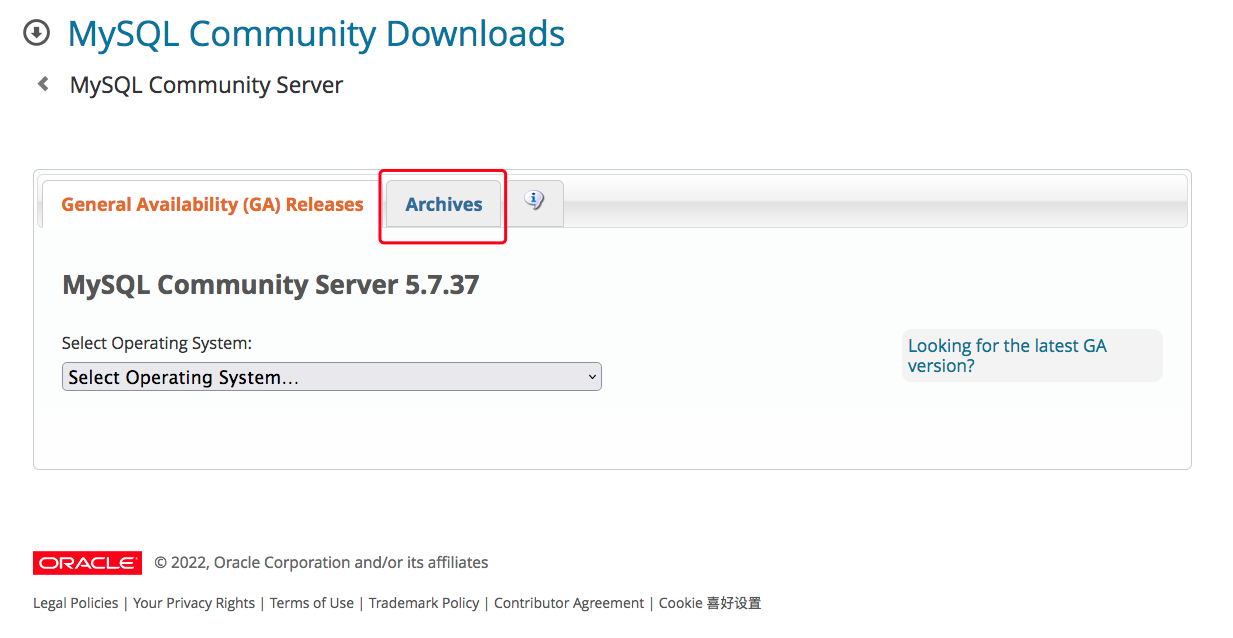Open Terms of Use link
Screen dimensions: 1233x638
tap(312, 603)
